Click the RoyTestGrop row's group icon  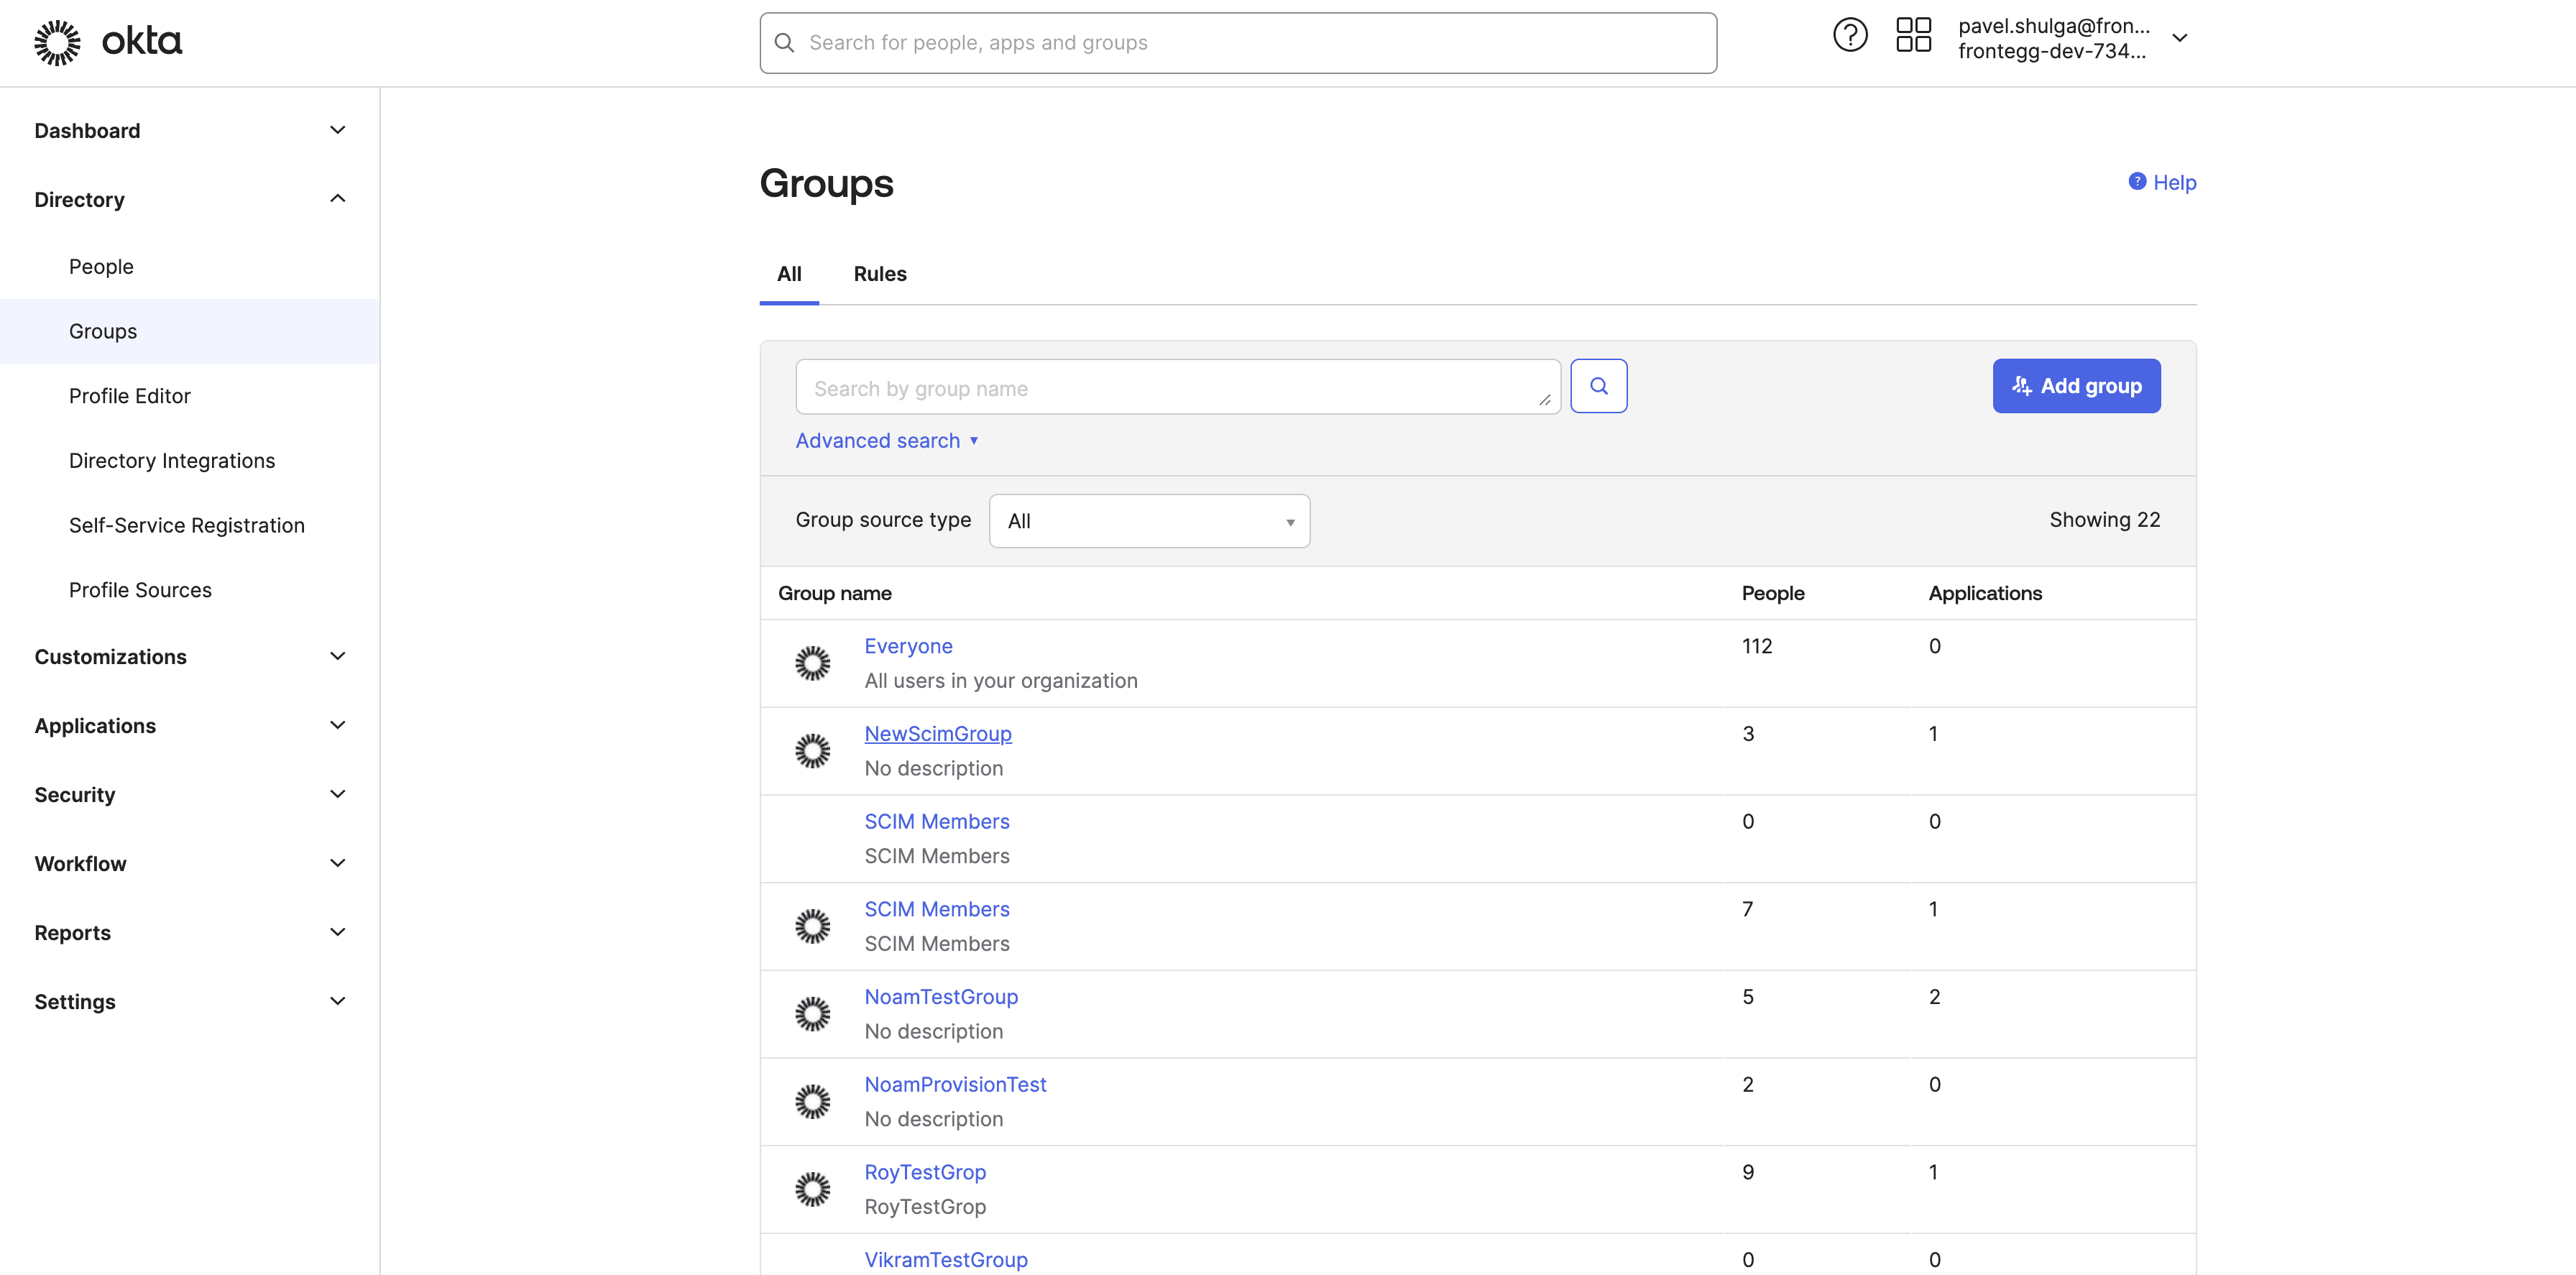click(x=812, y=1189)
